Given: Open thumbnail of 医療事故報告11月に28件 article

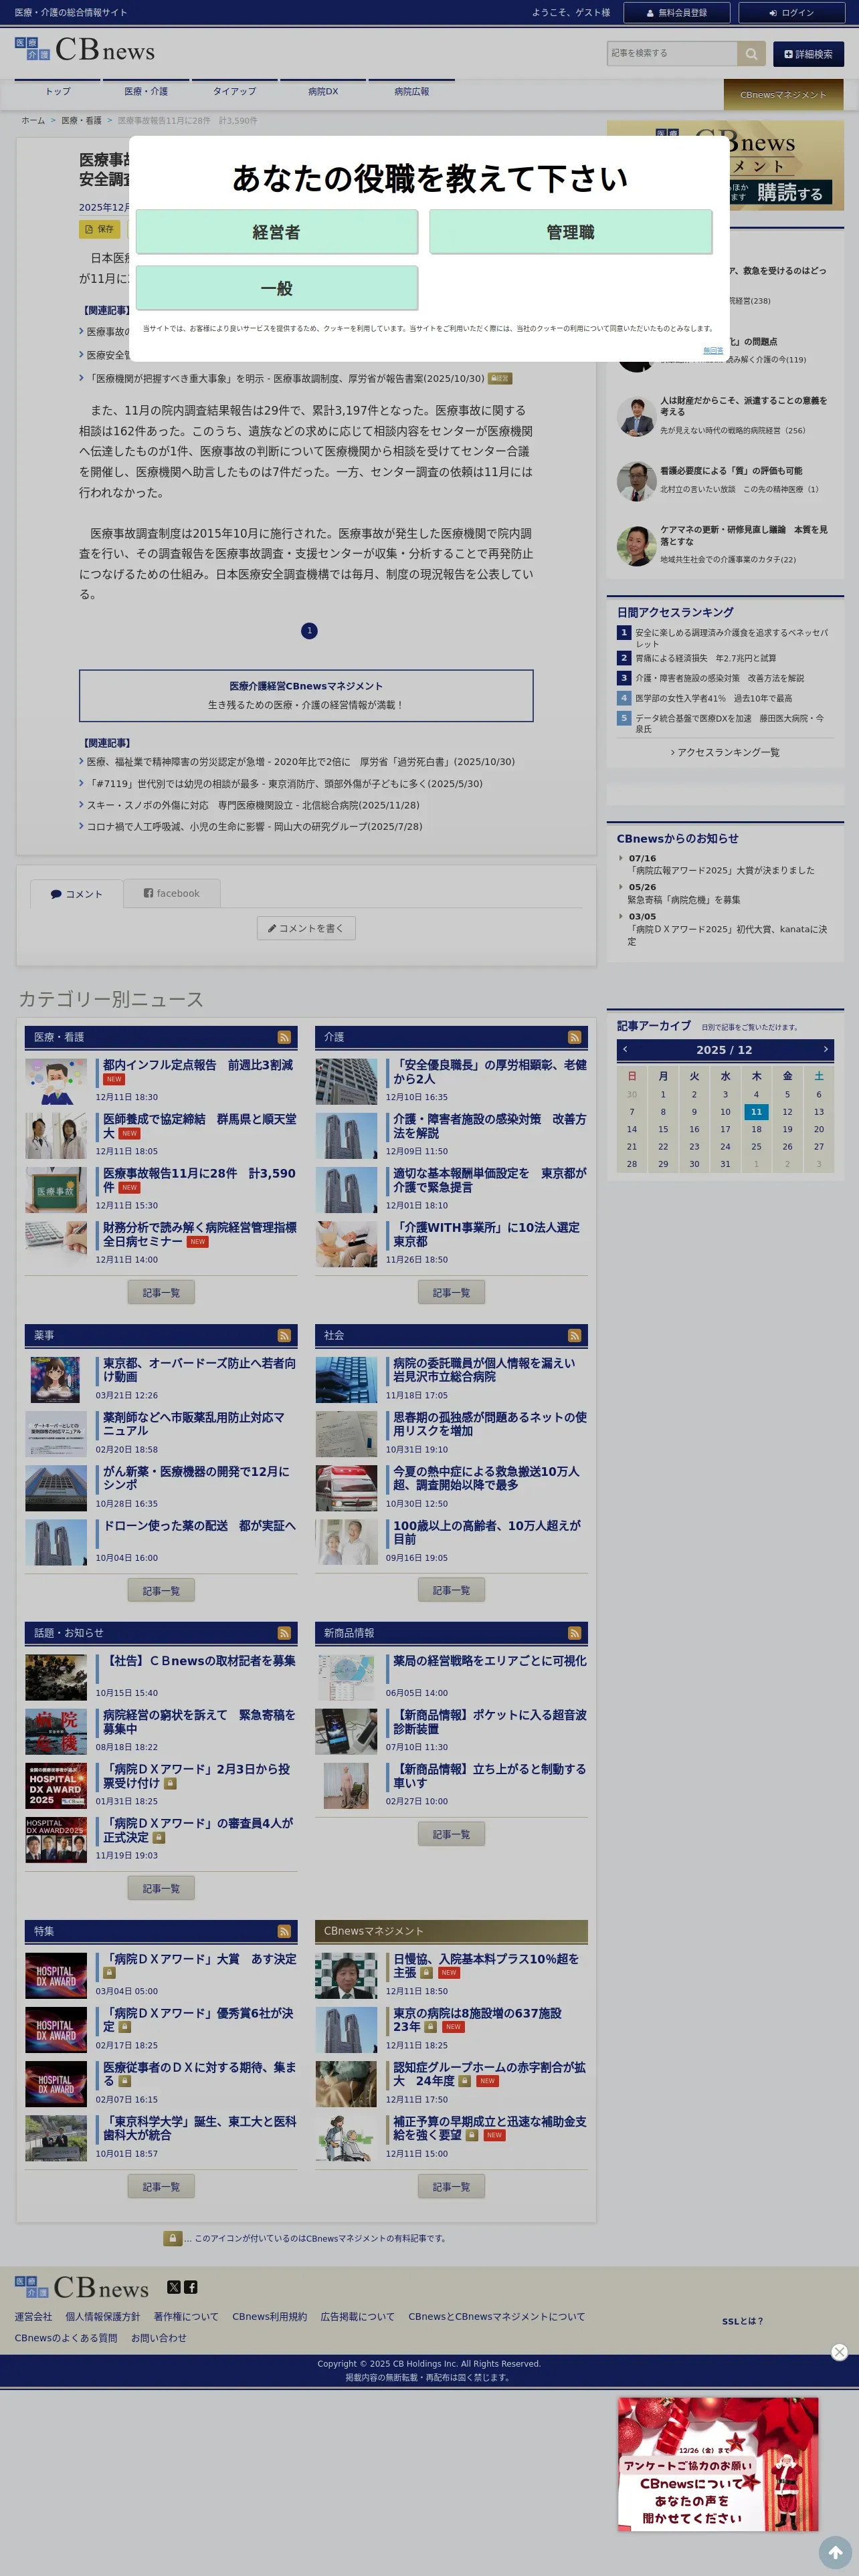Looking at the screenshot, I should (56, 1189).
